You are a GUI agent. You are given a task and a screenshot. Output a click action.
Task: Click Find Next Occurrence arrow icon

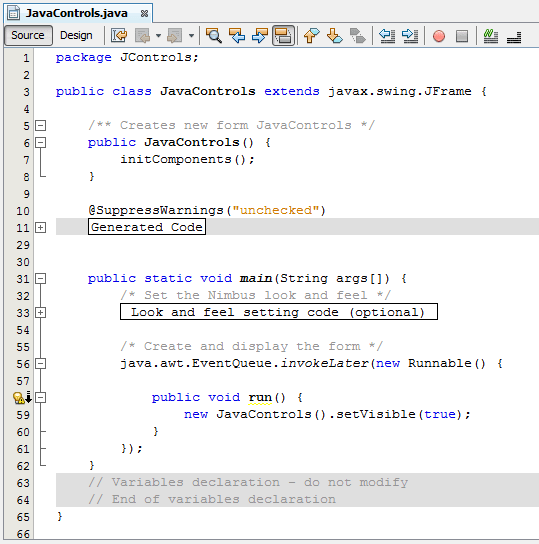pyautogui.click(x=260, y=35)
